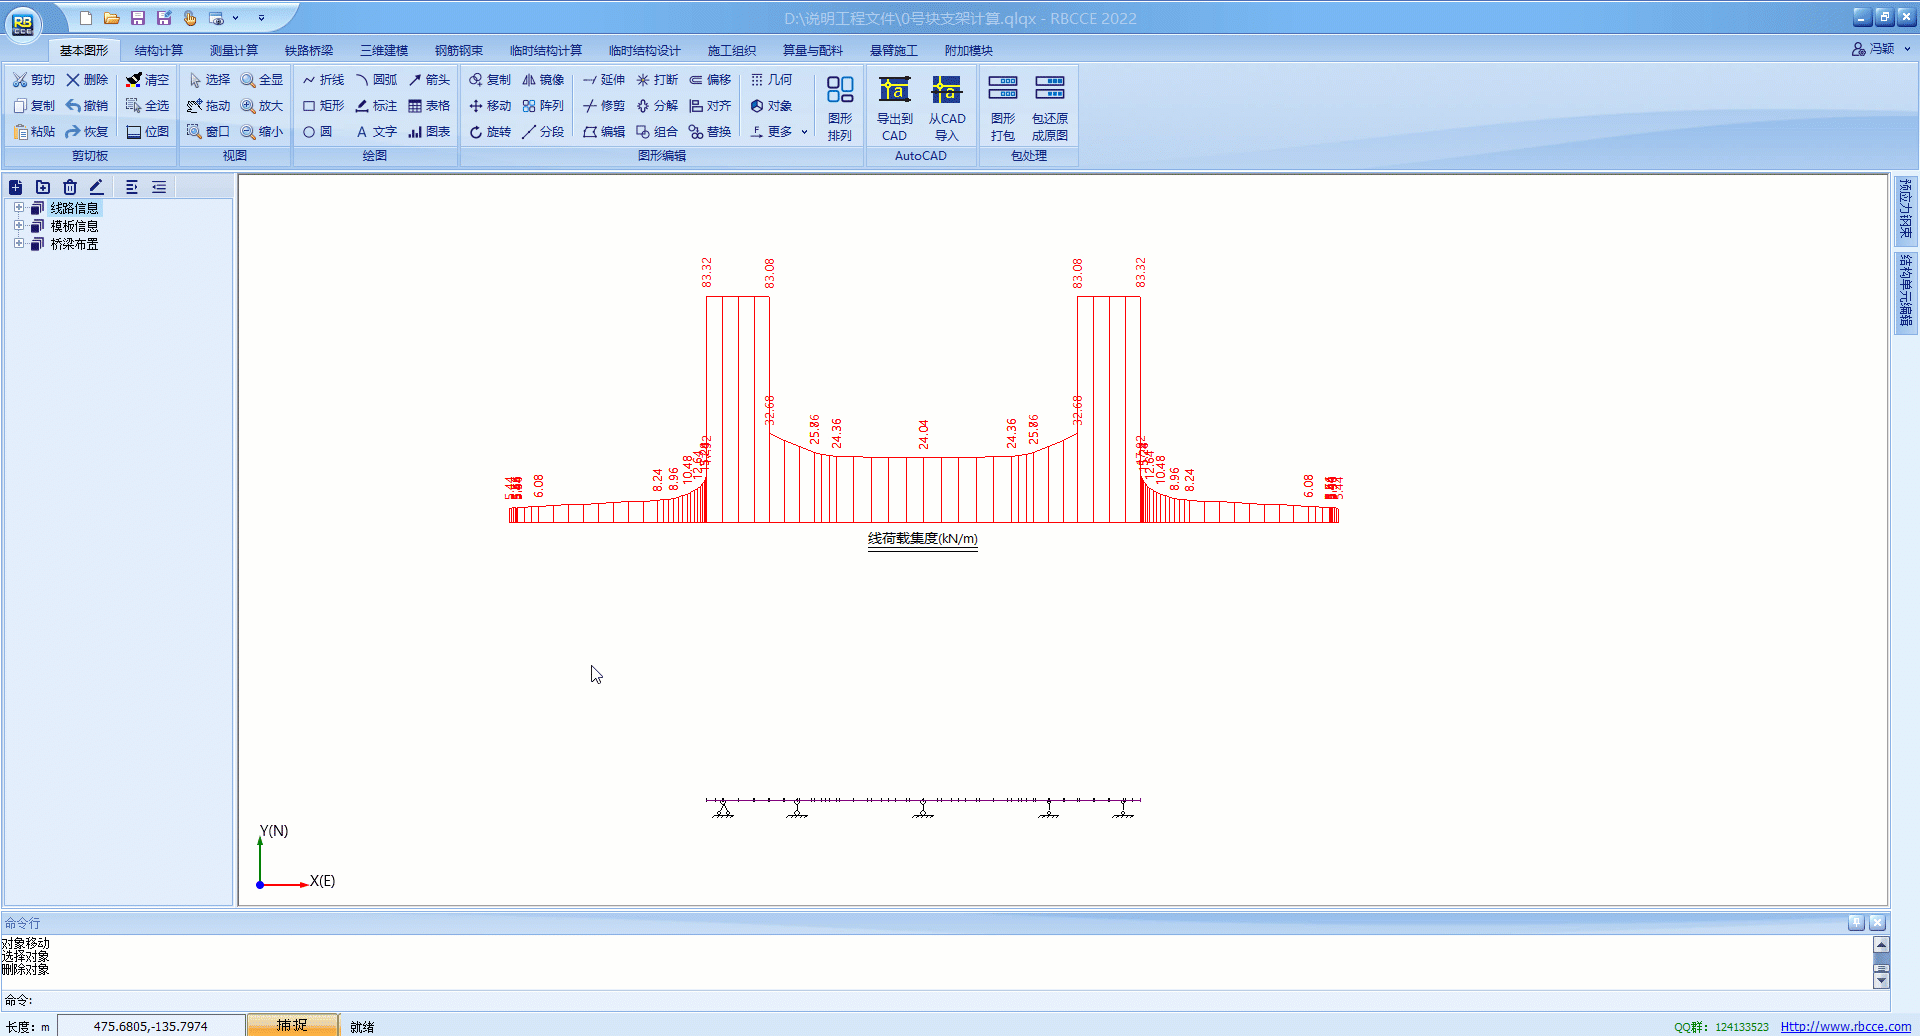Click the 清空 clear button
Screen dimensions: 1920x1036
pos(147,80)
